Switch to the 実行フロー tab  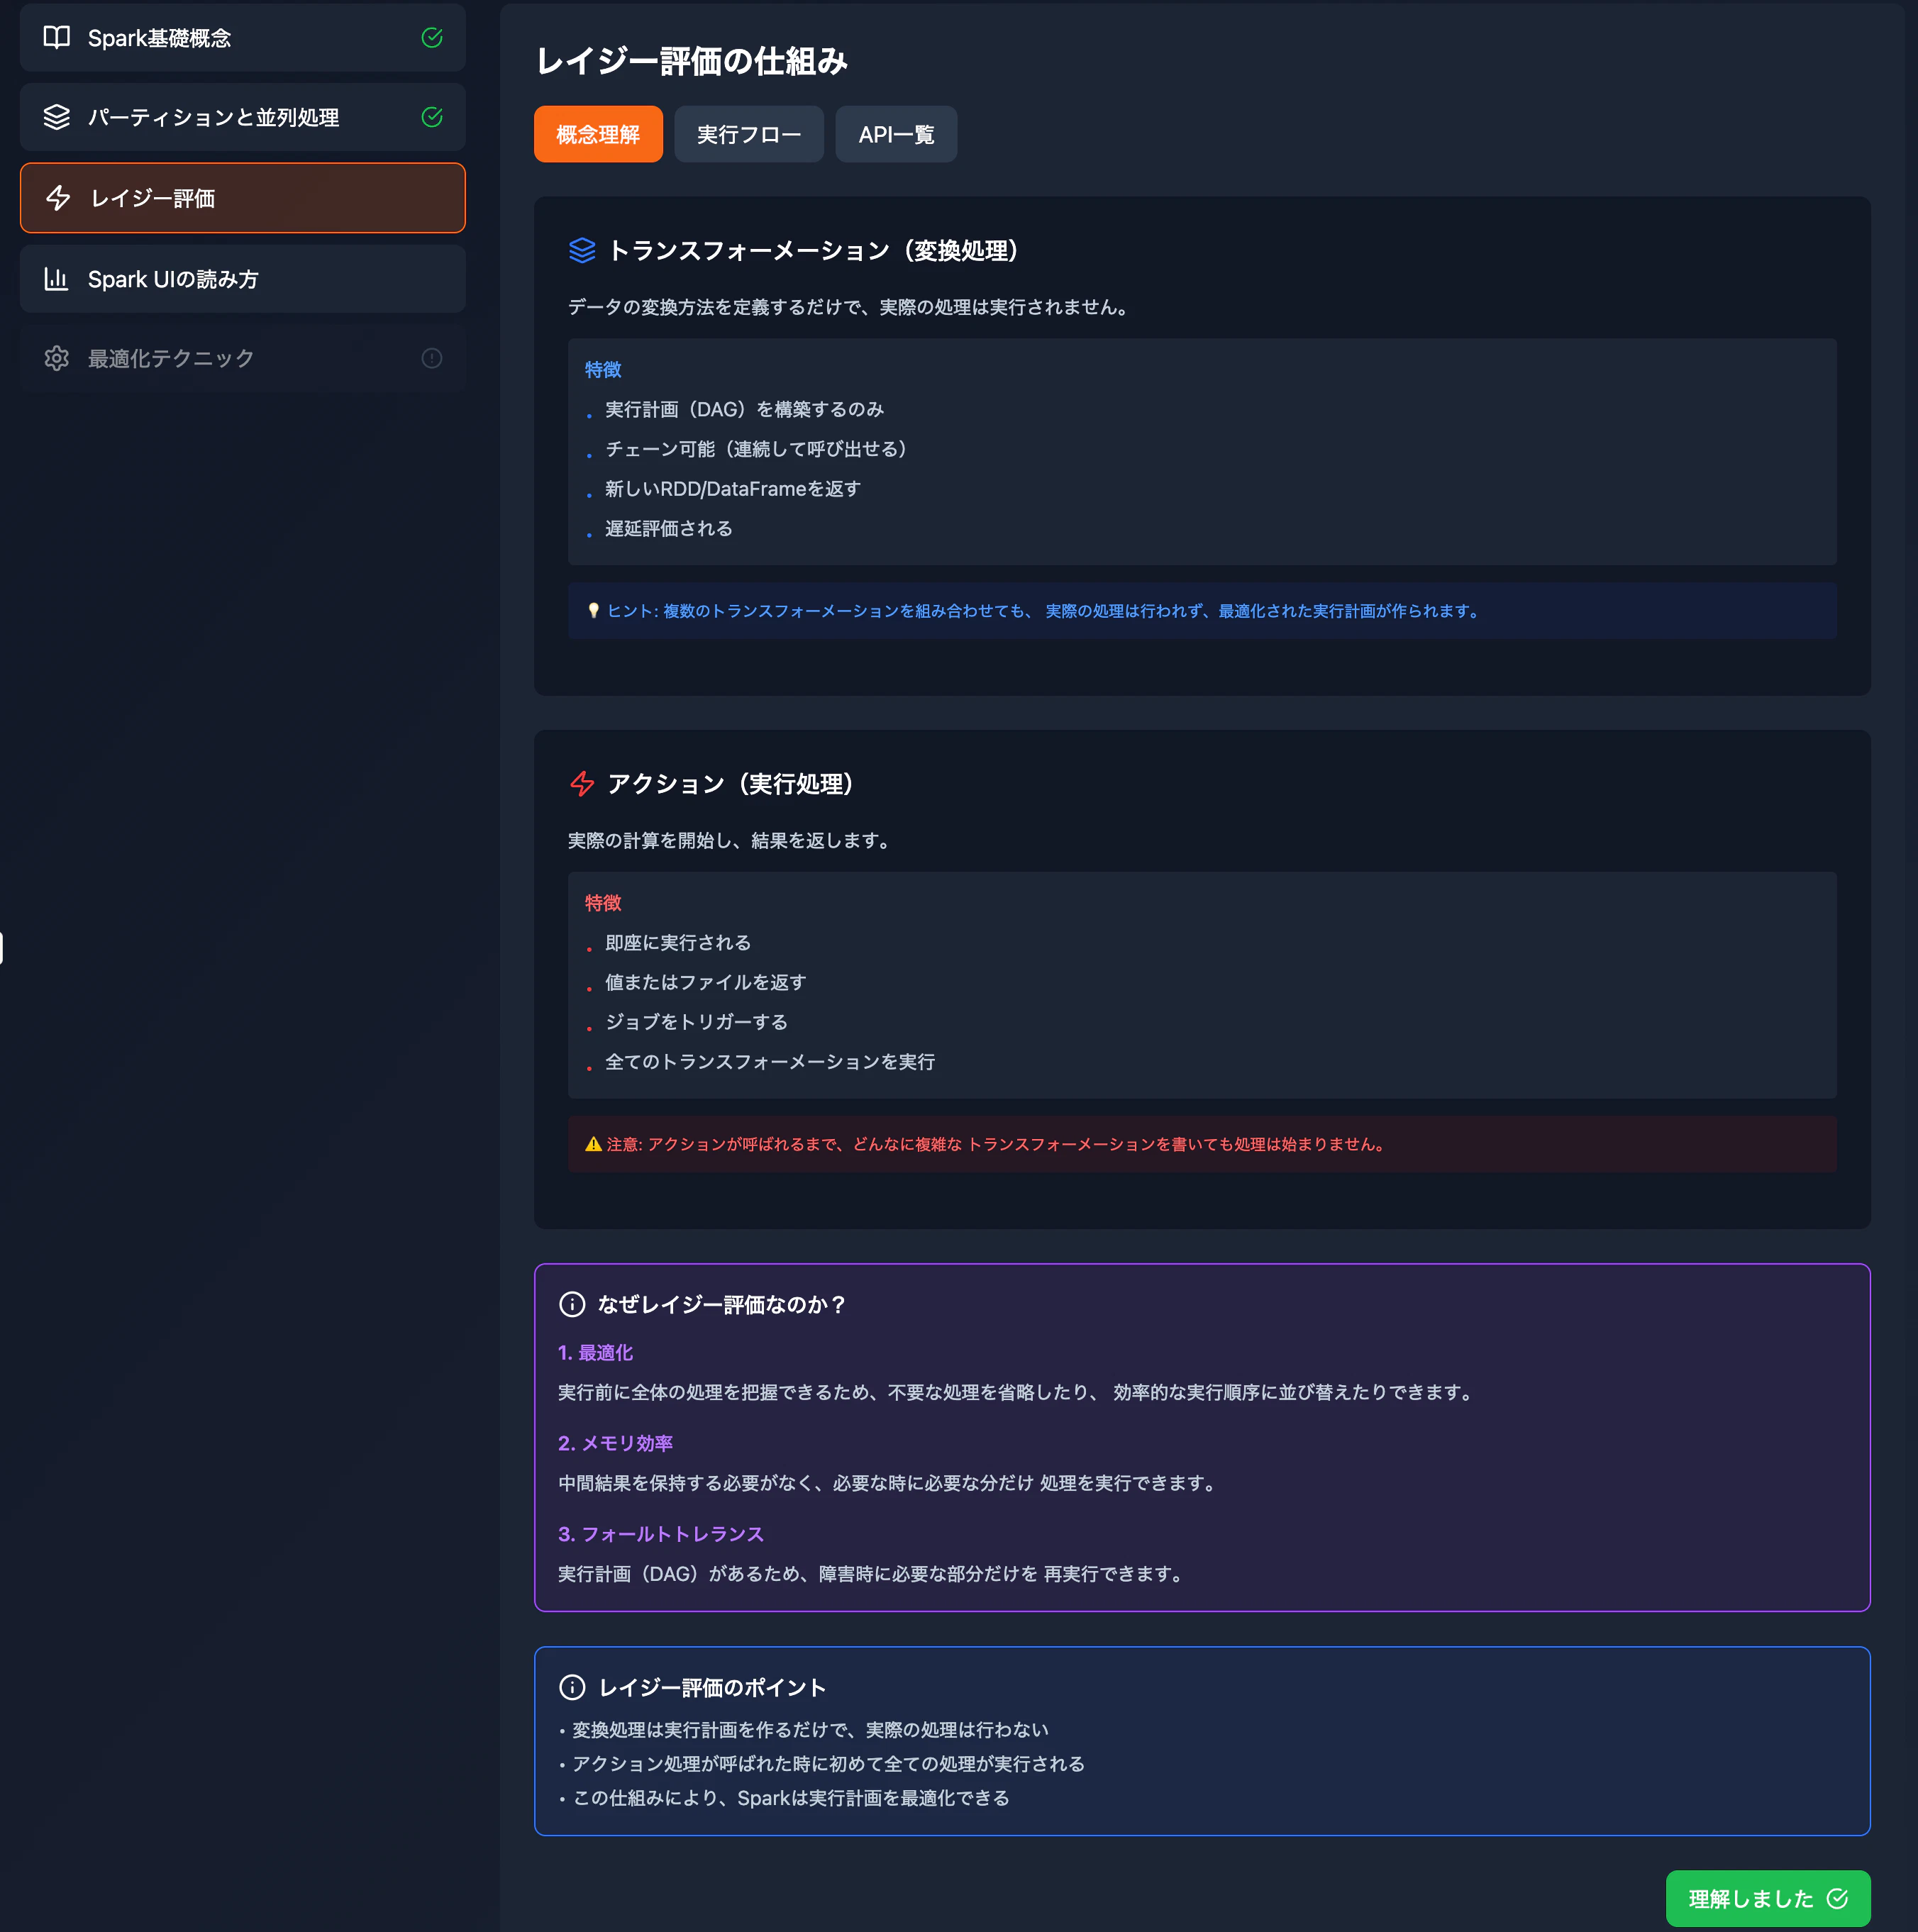pos(748,134)
